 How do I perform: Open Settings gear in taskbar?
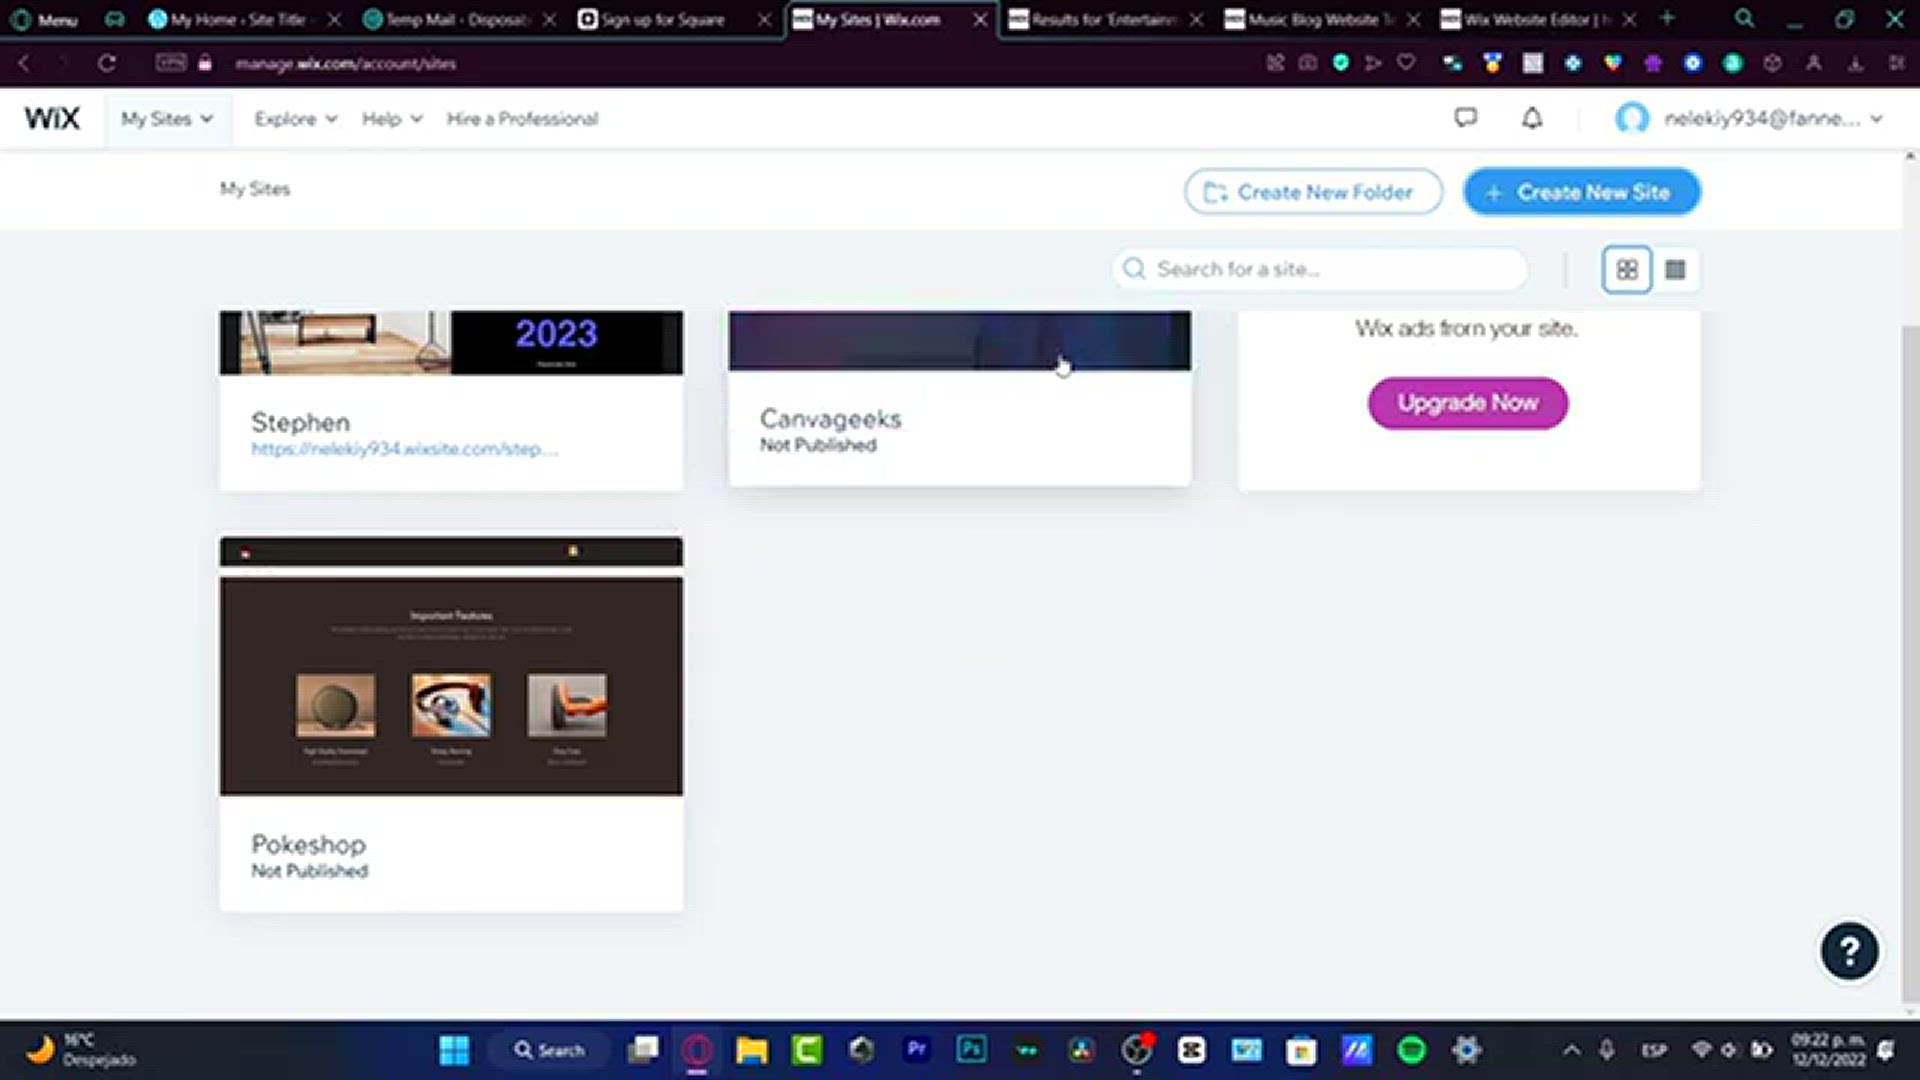(x=1466, y=1050)
